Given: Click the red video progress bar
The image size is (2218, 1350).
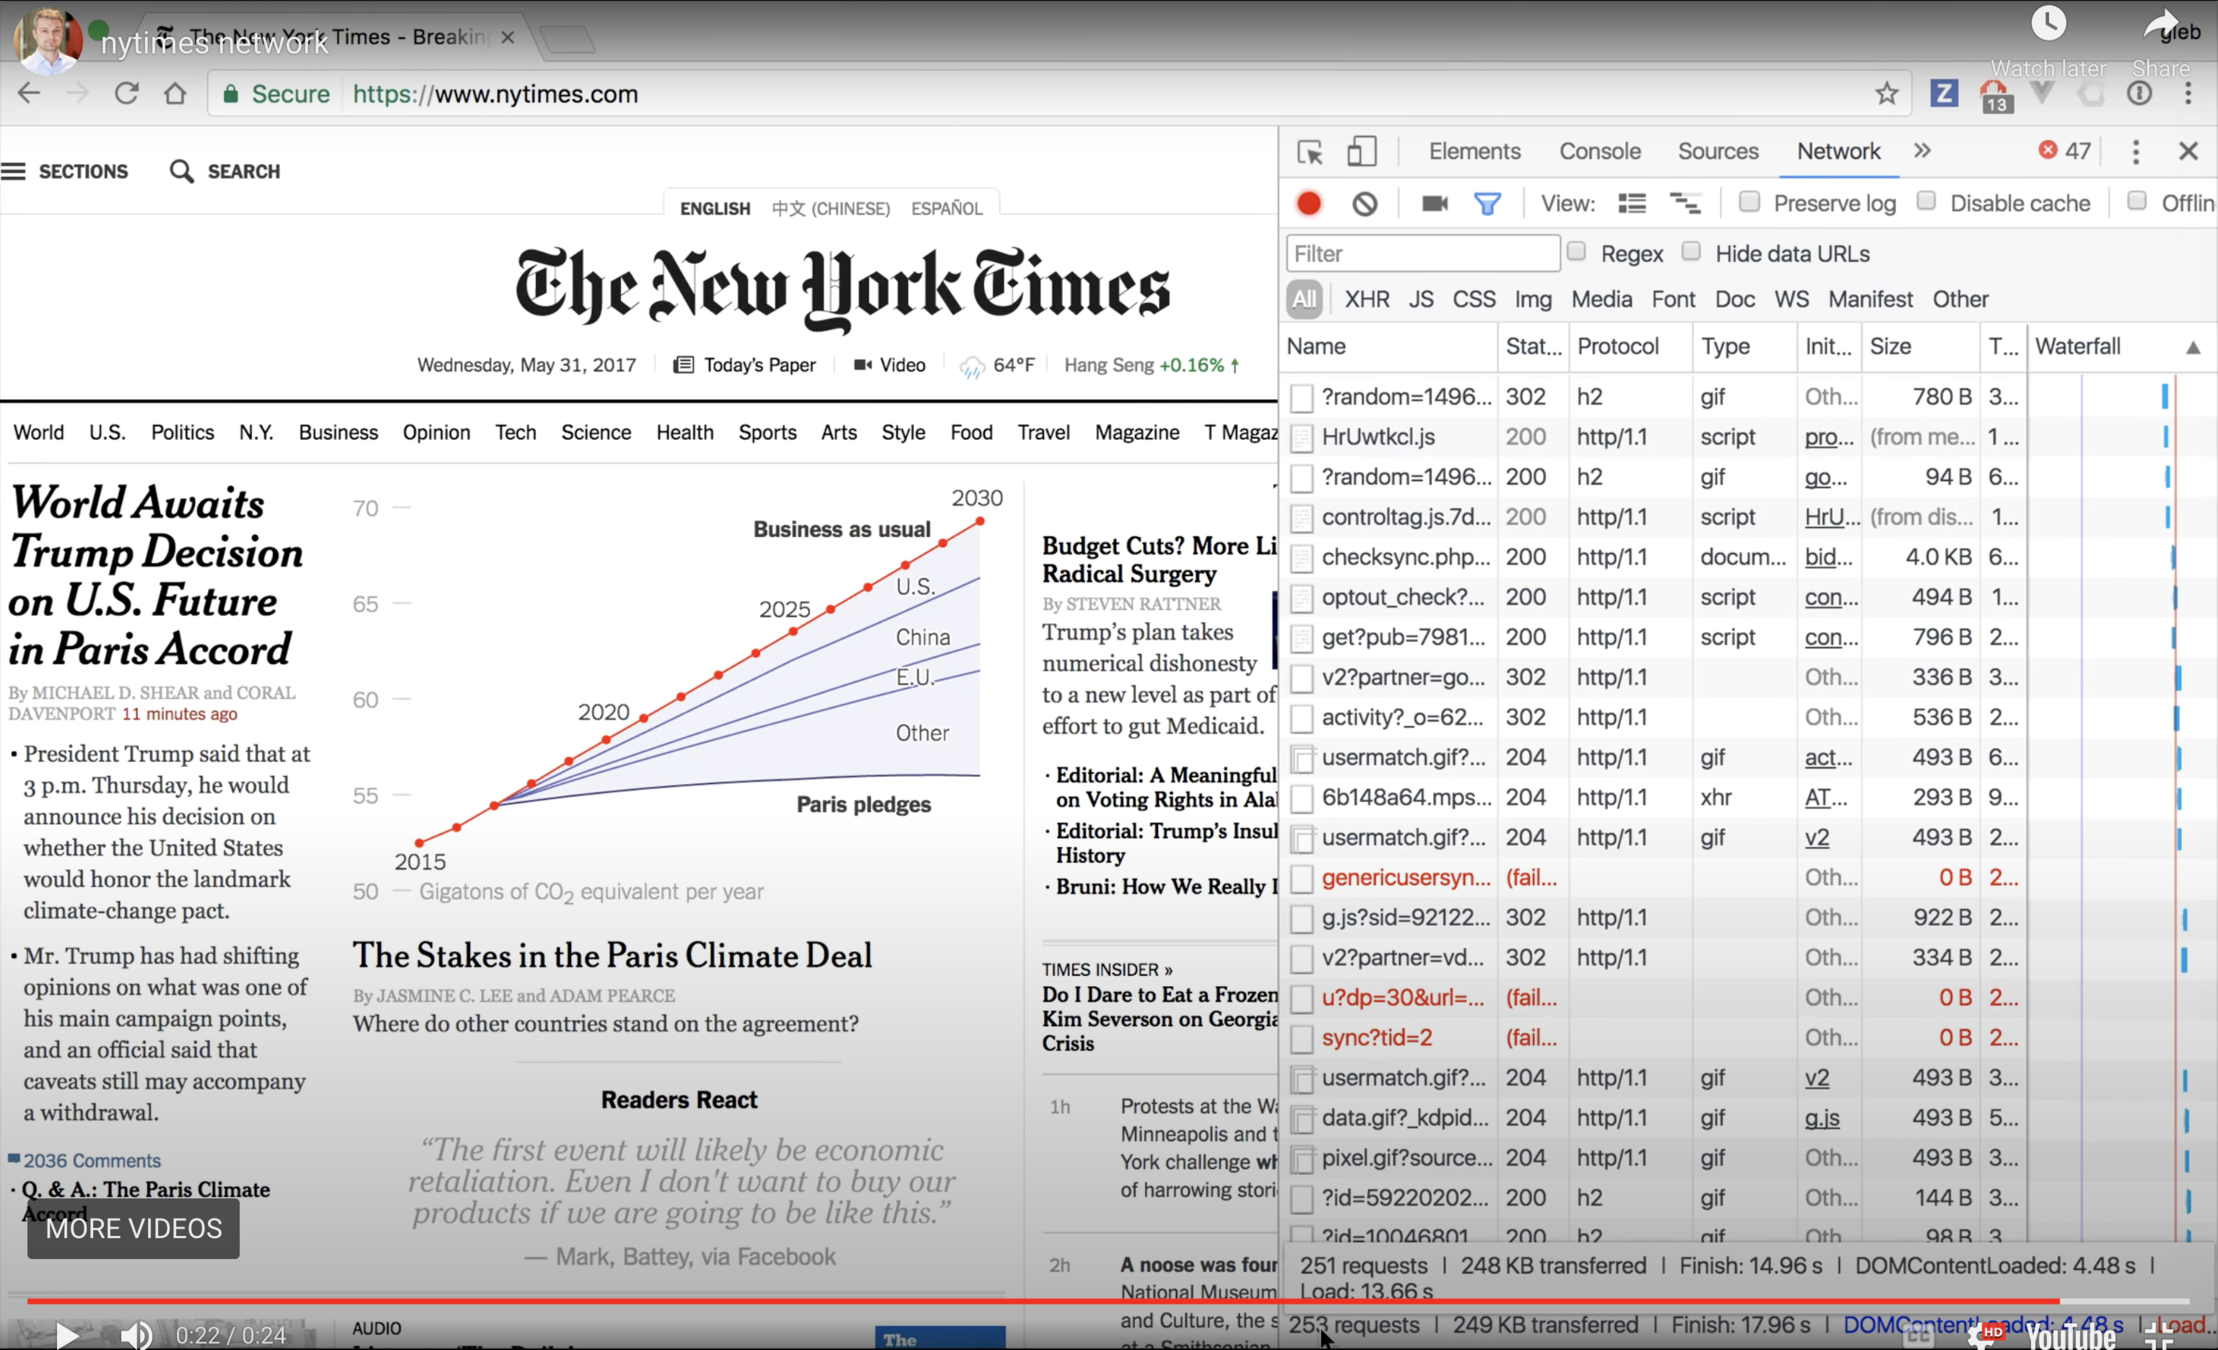Looking at the screenshot, I should pyautogui.click(x=1000, y=1301).
